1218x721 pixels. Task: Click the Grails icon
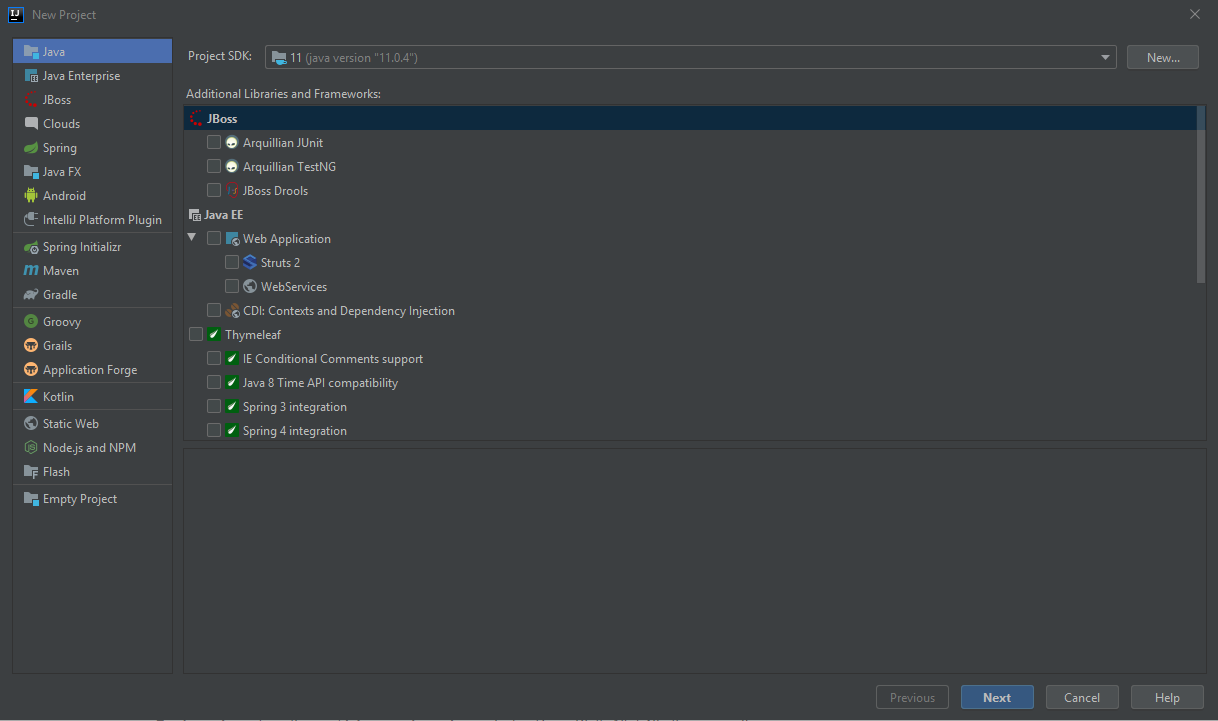pyautogui.click(x=31, y=346)
